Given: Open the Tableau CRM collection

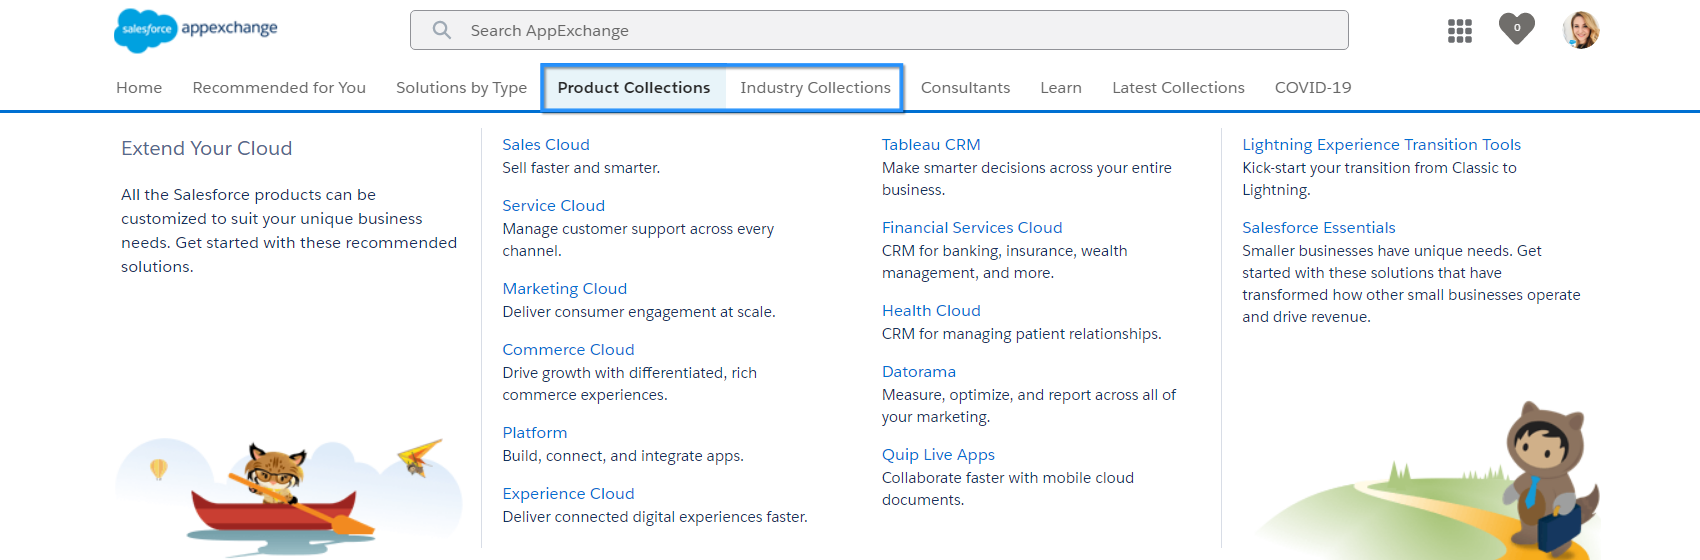Looking at the screenshot, I should click(931, 145).
